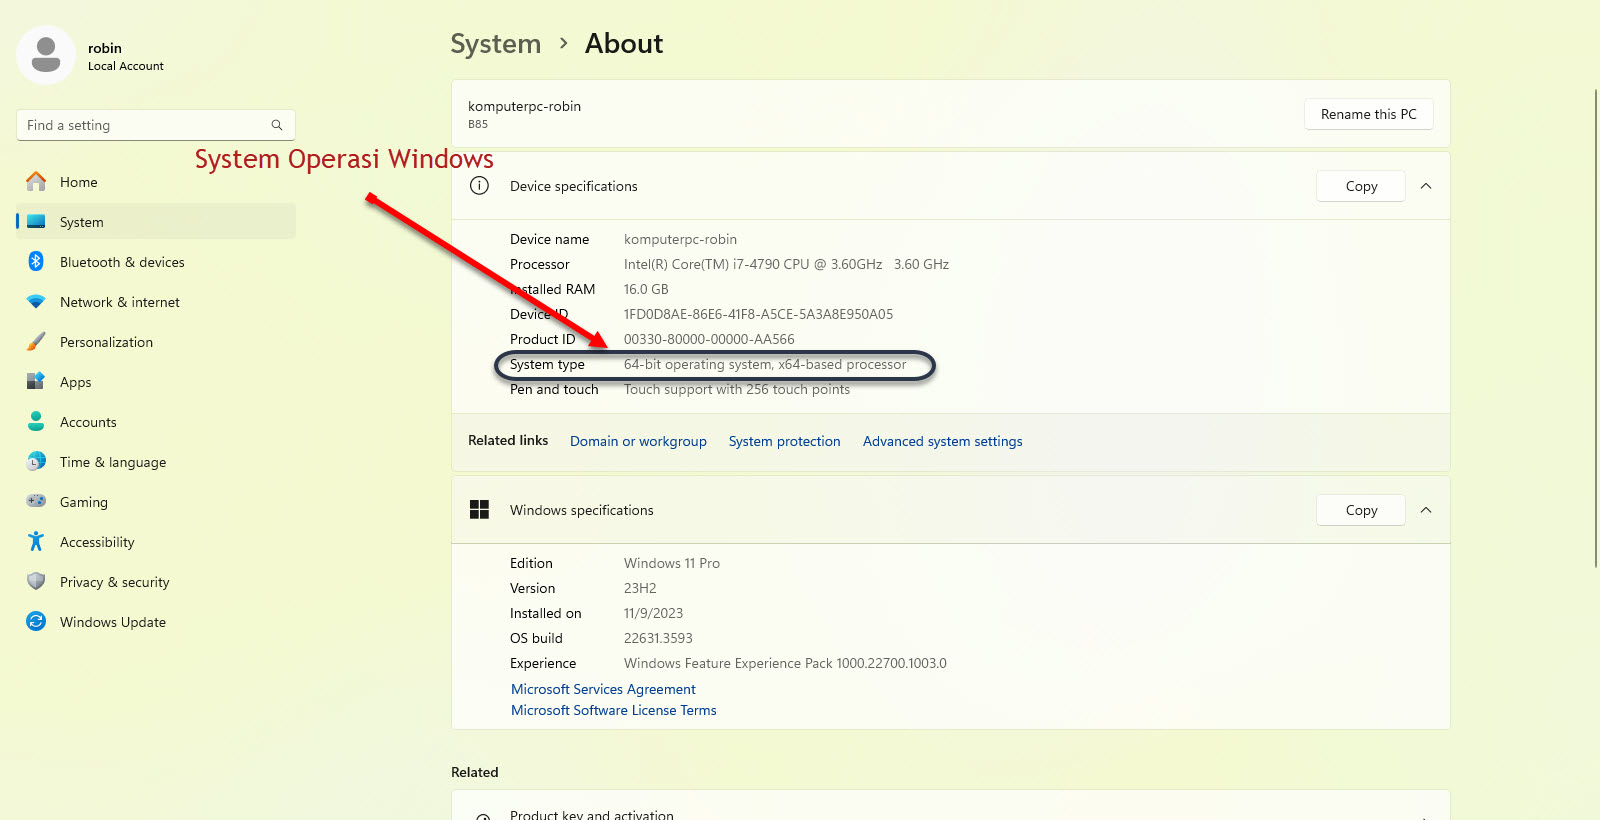Open Microsoft Services Agreement link

tap(603, 689)
